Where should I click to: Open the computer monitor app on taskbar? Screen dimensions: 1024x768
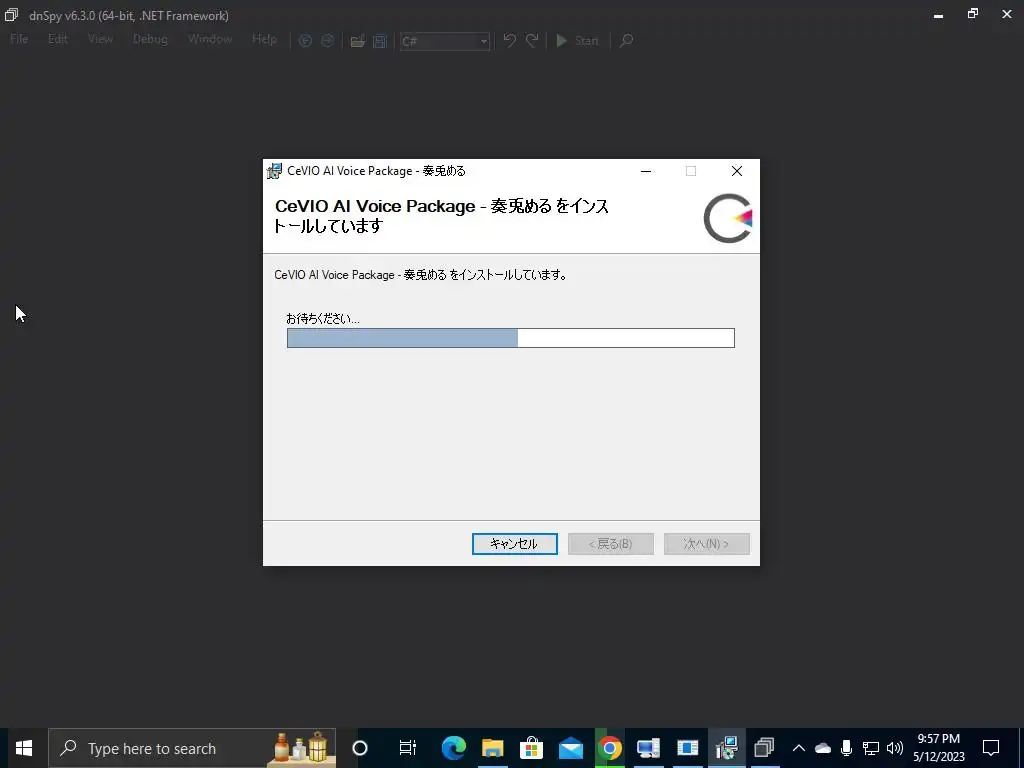click(x=648, y=748)
